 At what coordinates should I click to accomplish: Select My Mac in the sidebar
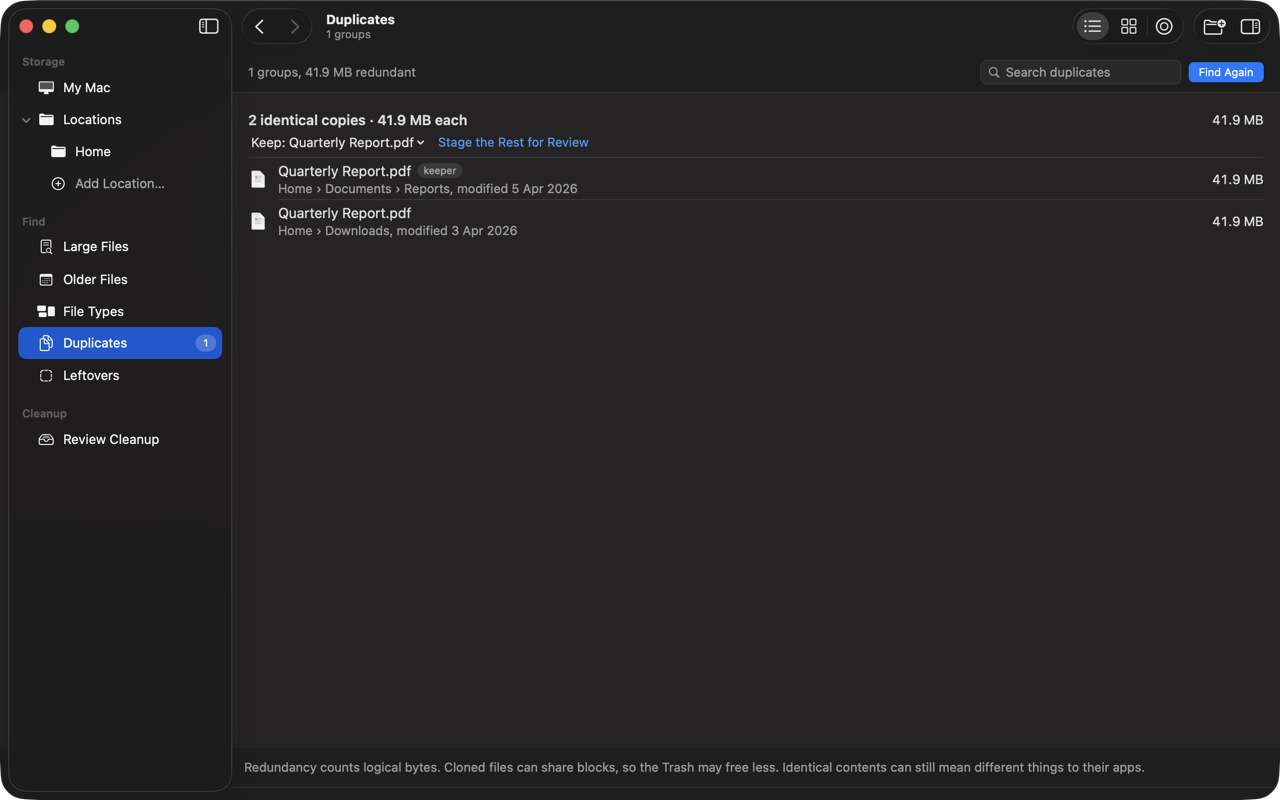pos(120,88)
